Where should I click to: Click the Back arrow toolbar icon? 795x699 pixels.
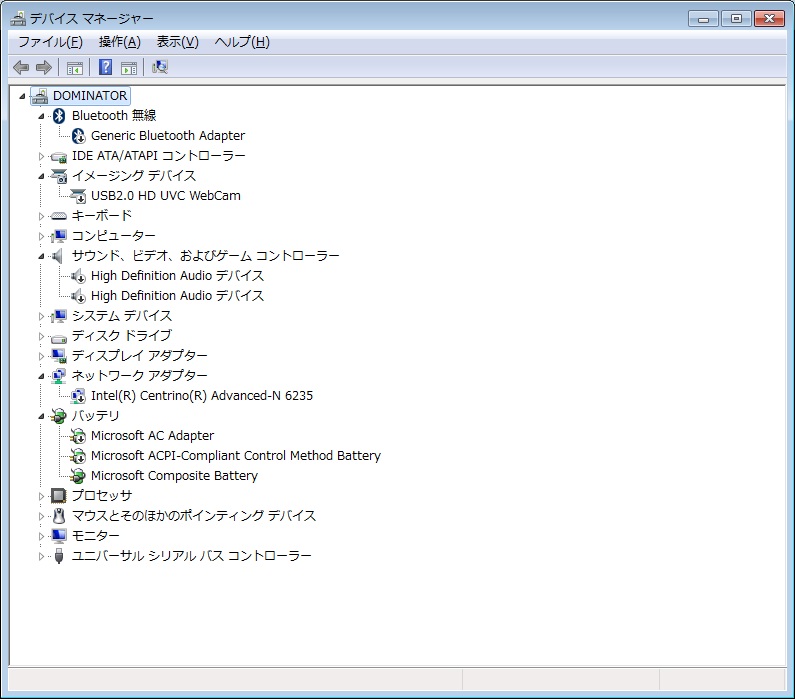coord(21,67)
